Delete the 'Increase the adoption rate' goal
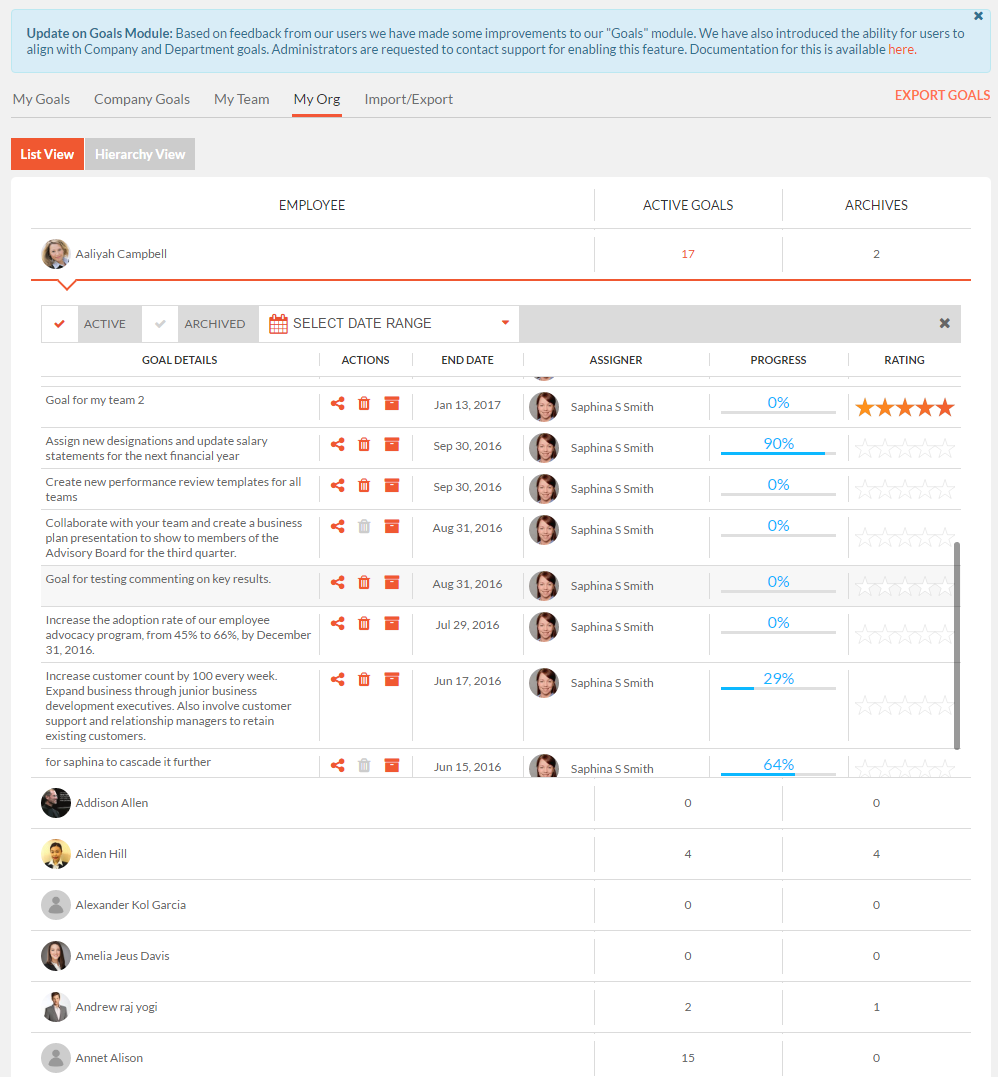This screenshot has width=998, height=1077. tap(364, 624)
